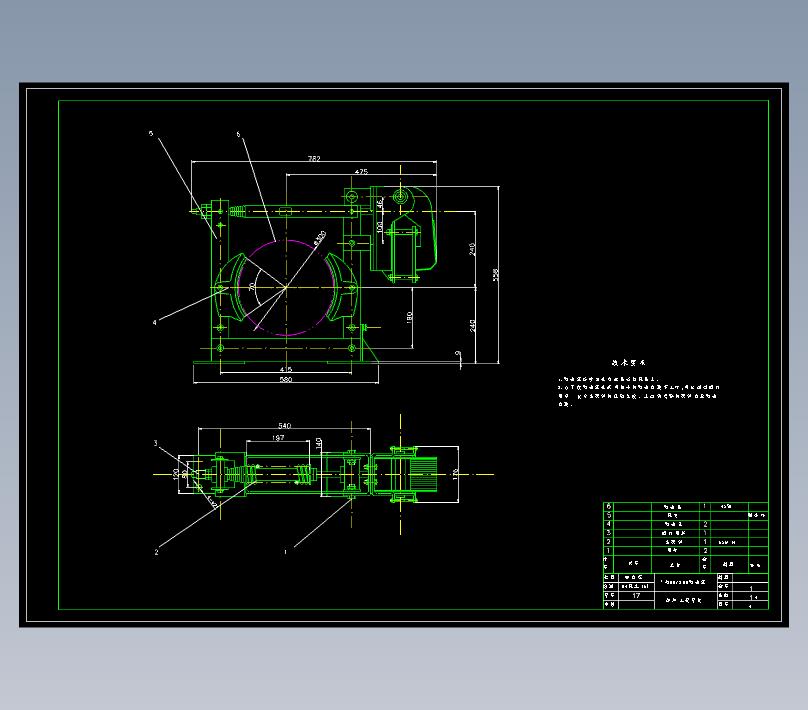Select the 180 vertical dimension text

(x=409, y=317)
